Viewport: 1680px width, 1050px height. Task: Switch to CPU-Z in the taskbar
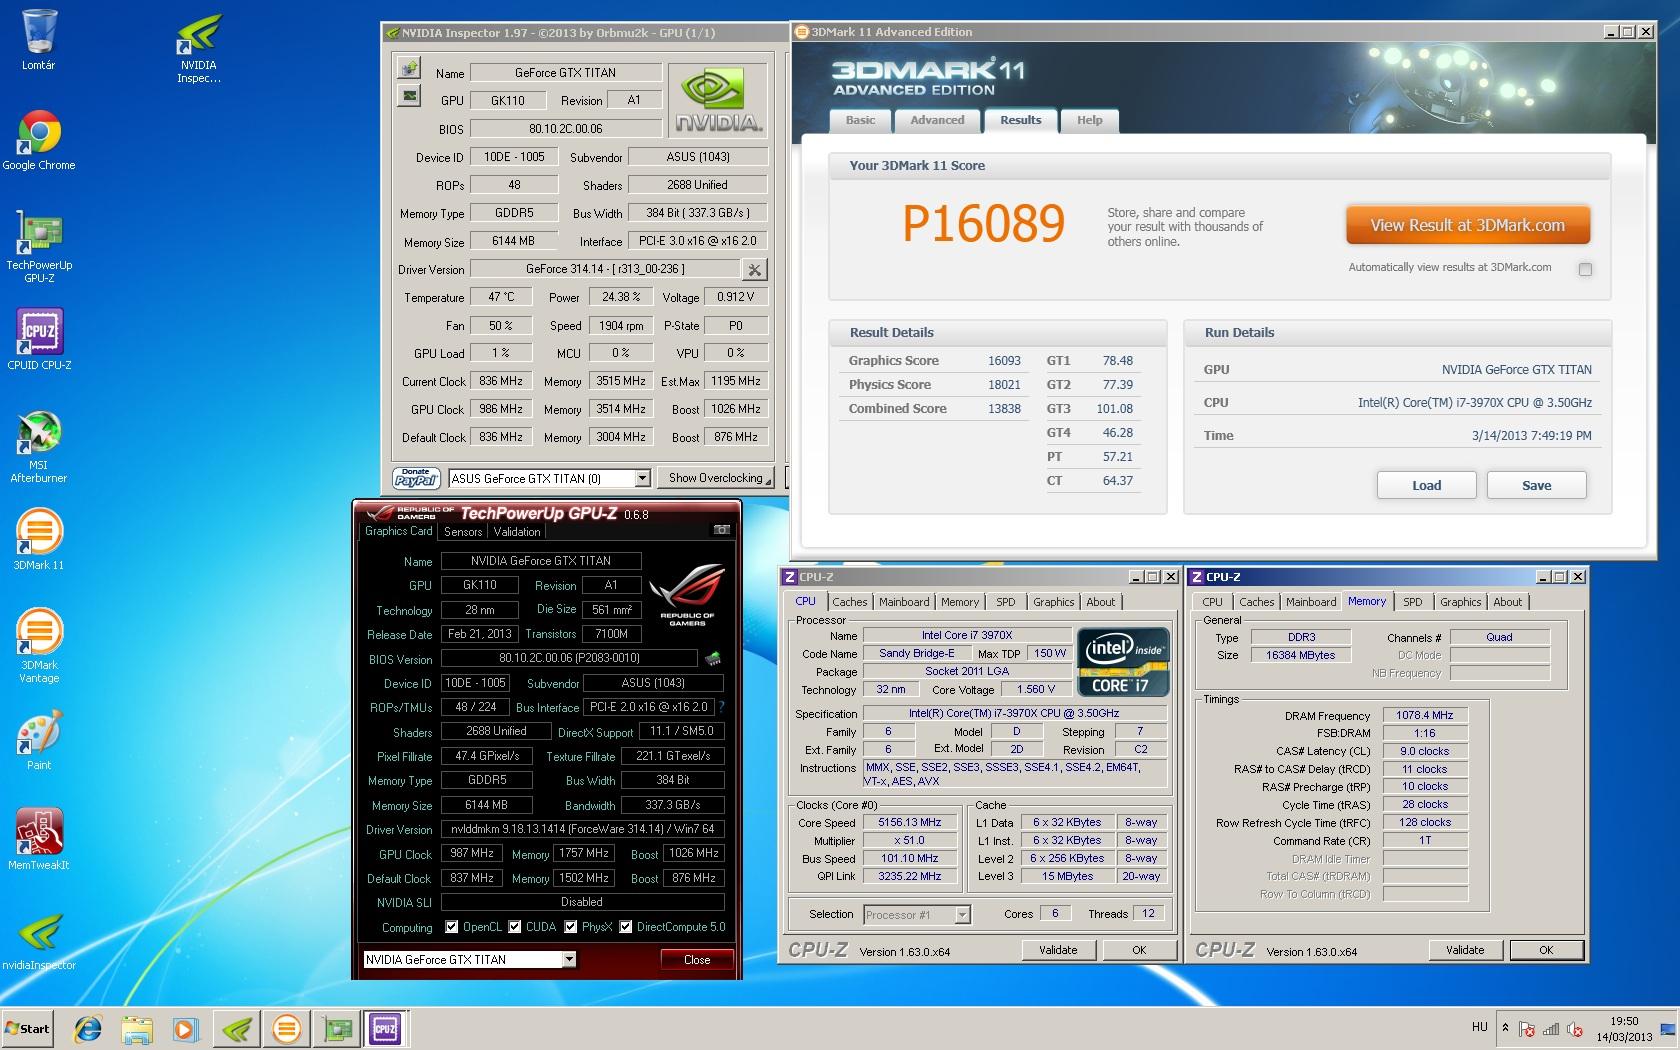click(x=386, y=1028)
